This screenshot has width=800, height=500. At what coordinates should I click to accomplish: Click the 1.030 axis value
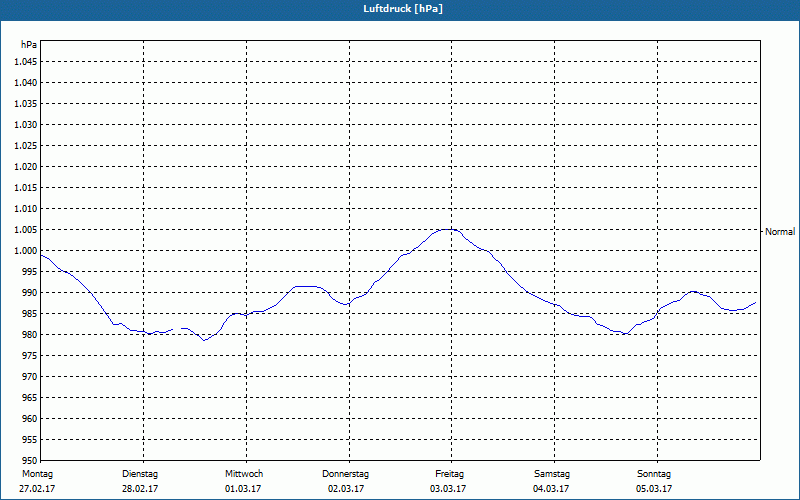25,124
